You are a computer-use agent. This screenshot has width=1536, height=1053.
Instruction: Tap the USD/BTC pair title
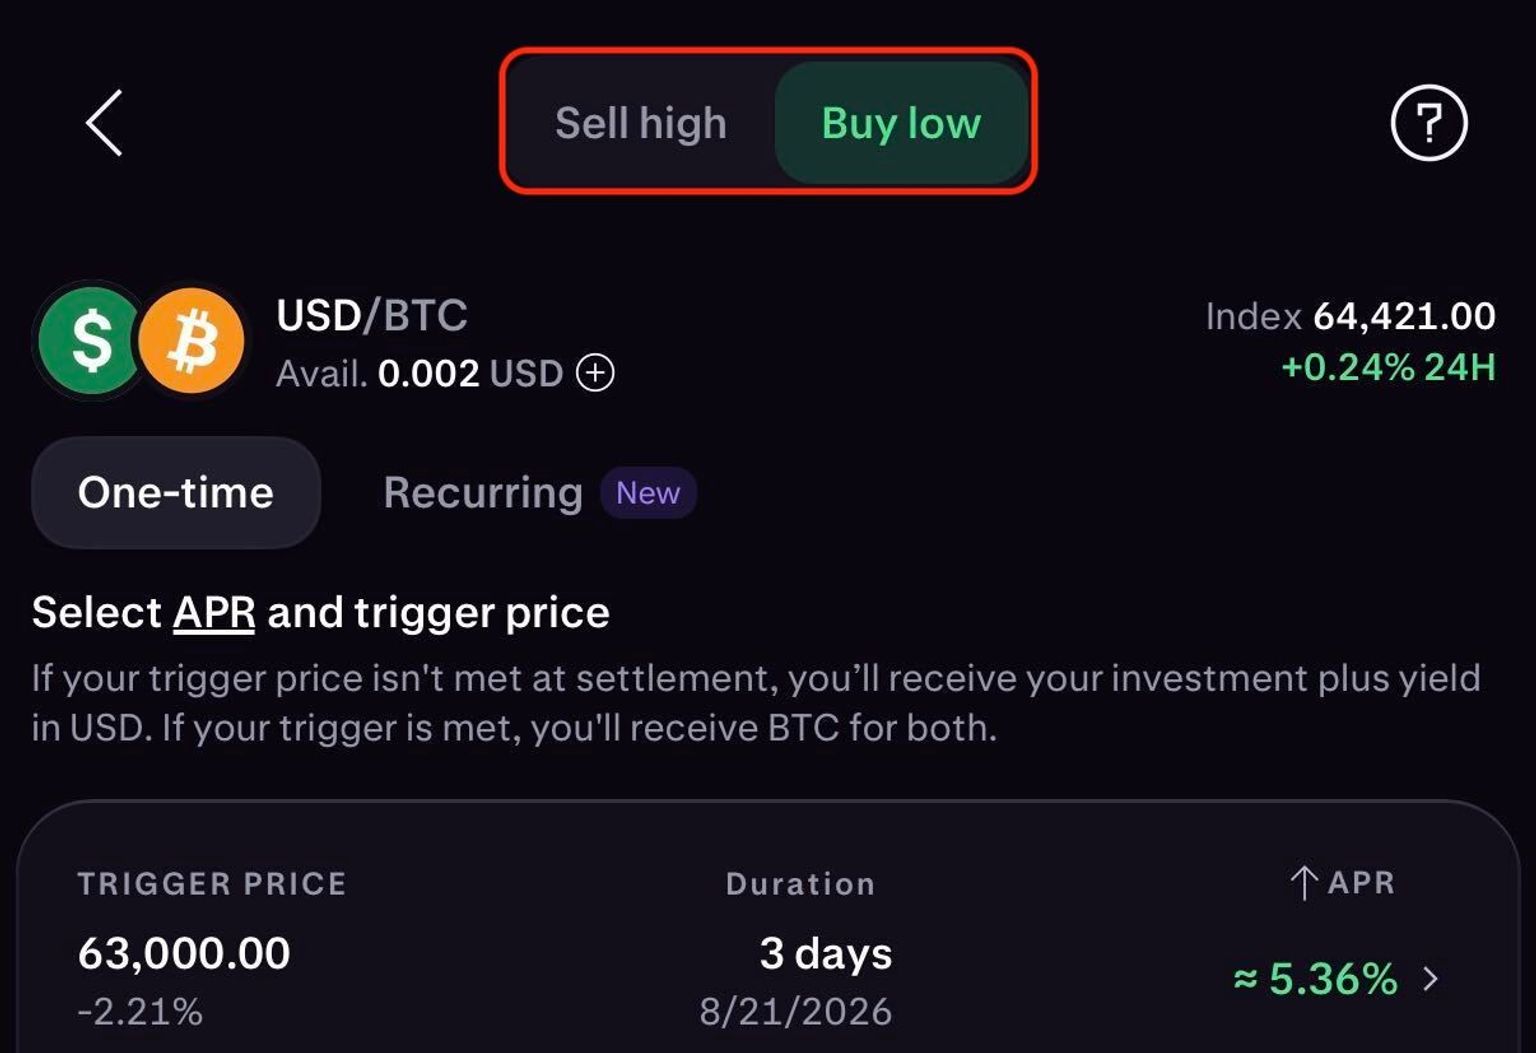click(372, 315)
